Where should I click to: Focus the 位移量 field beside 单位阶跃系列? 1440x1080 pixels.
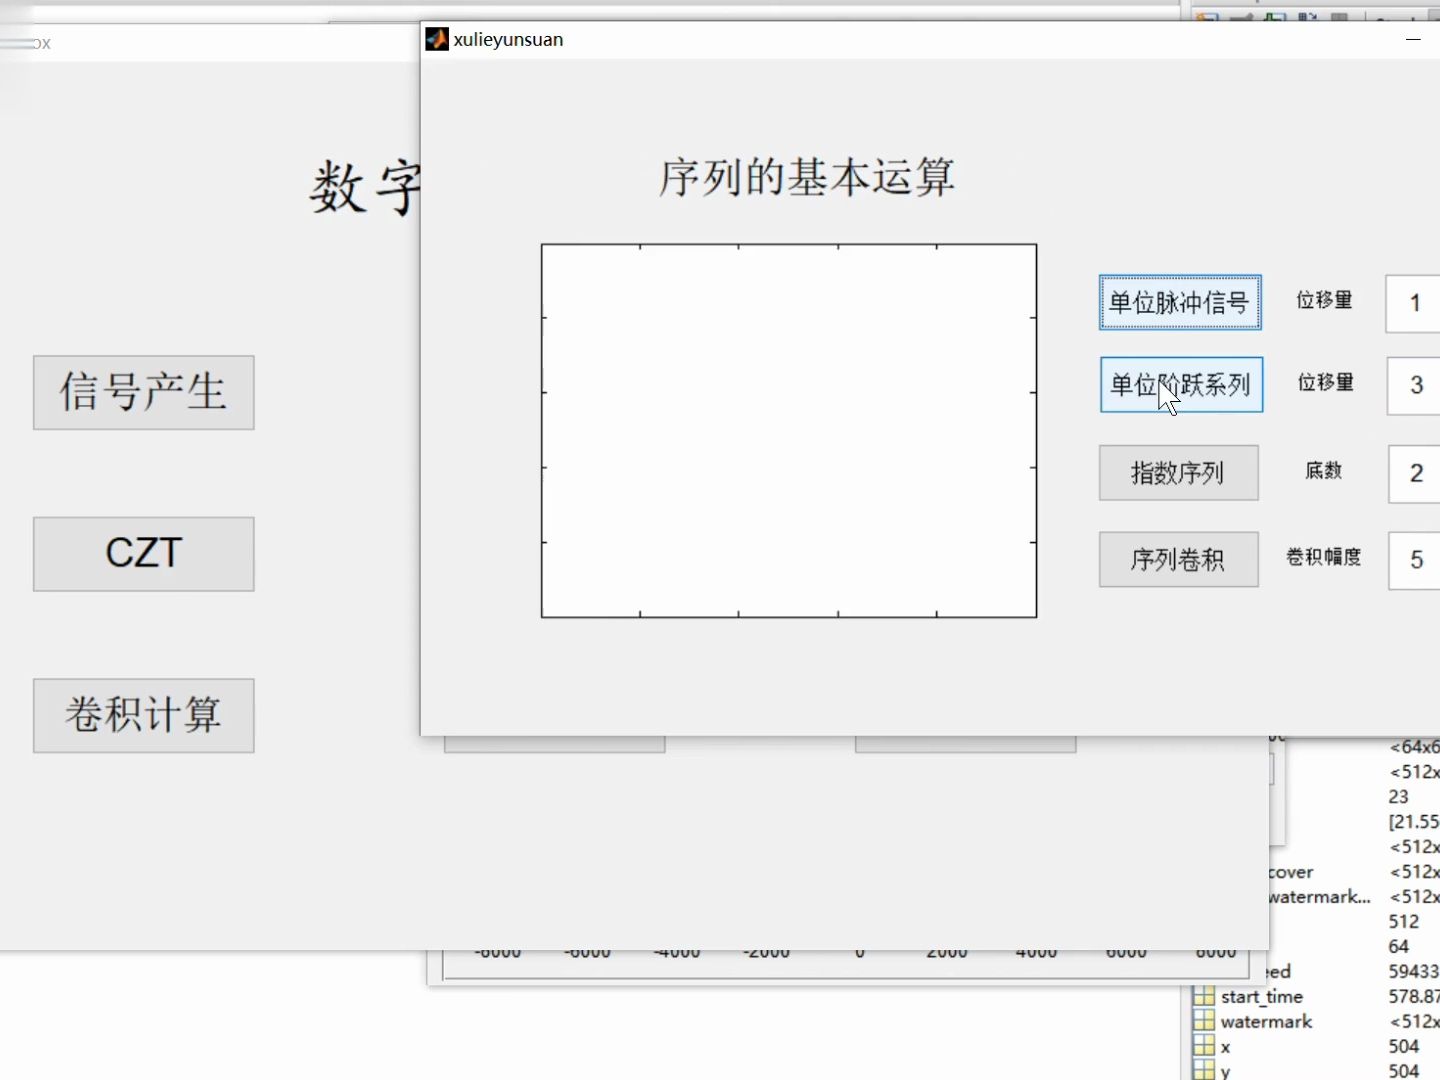pyautogui.click(x=1414, y=385)
